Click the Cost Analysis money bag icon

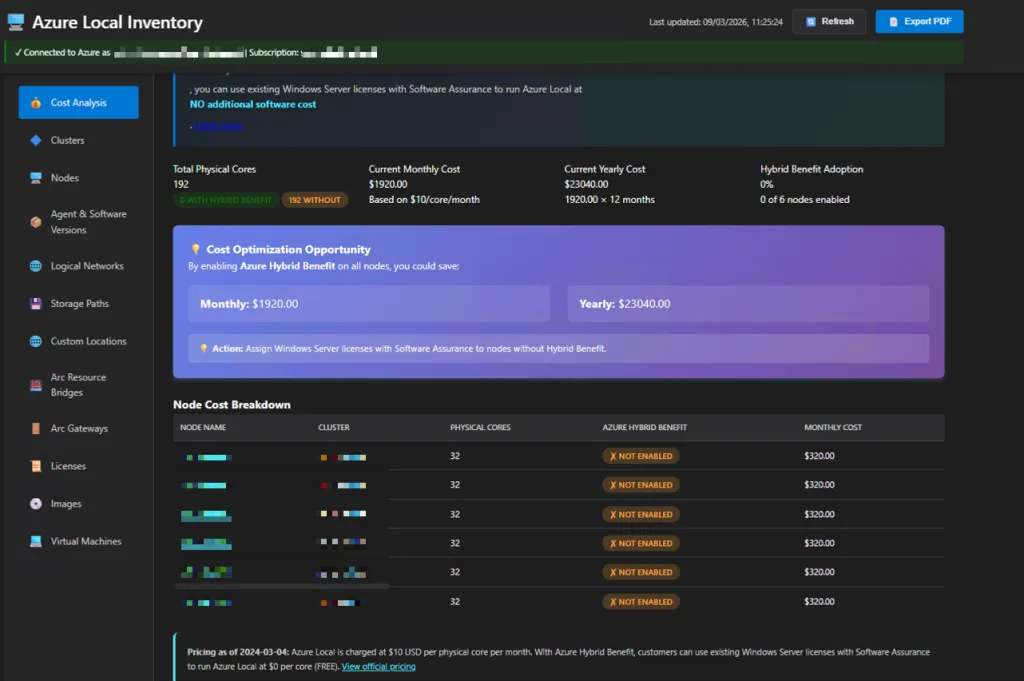click(x=36, y=103)
